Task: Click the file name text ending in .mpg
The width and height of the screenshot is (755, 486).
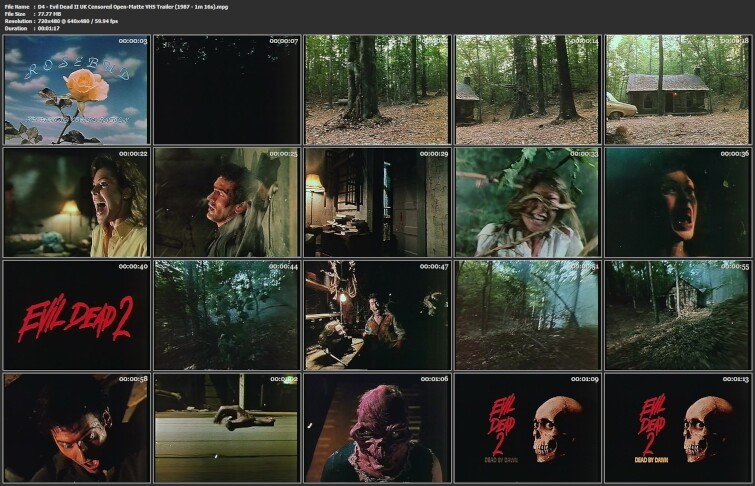Action: (x=133, y=7)
